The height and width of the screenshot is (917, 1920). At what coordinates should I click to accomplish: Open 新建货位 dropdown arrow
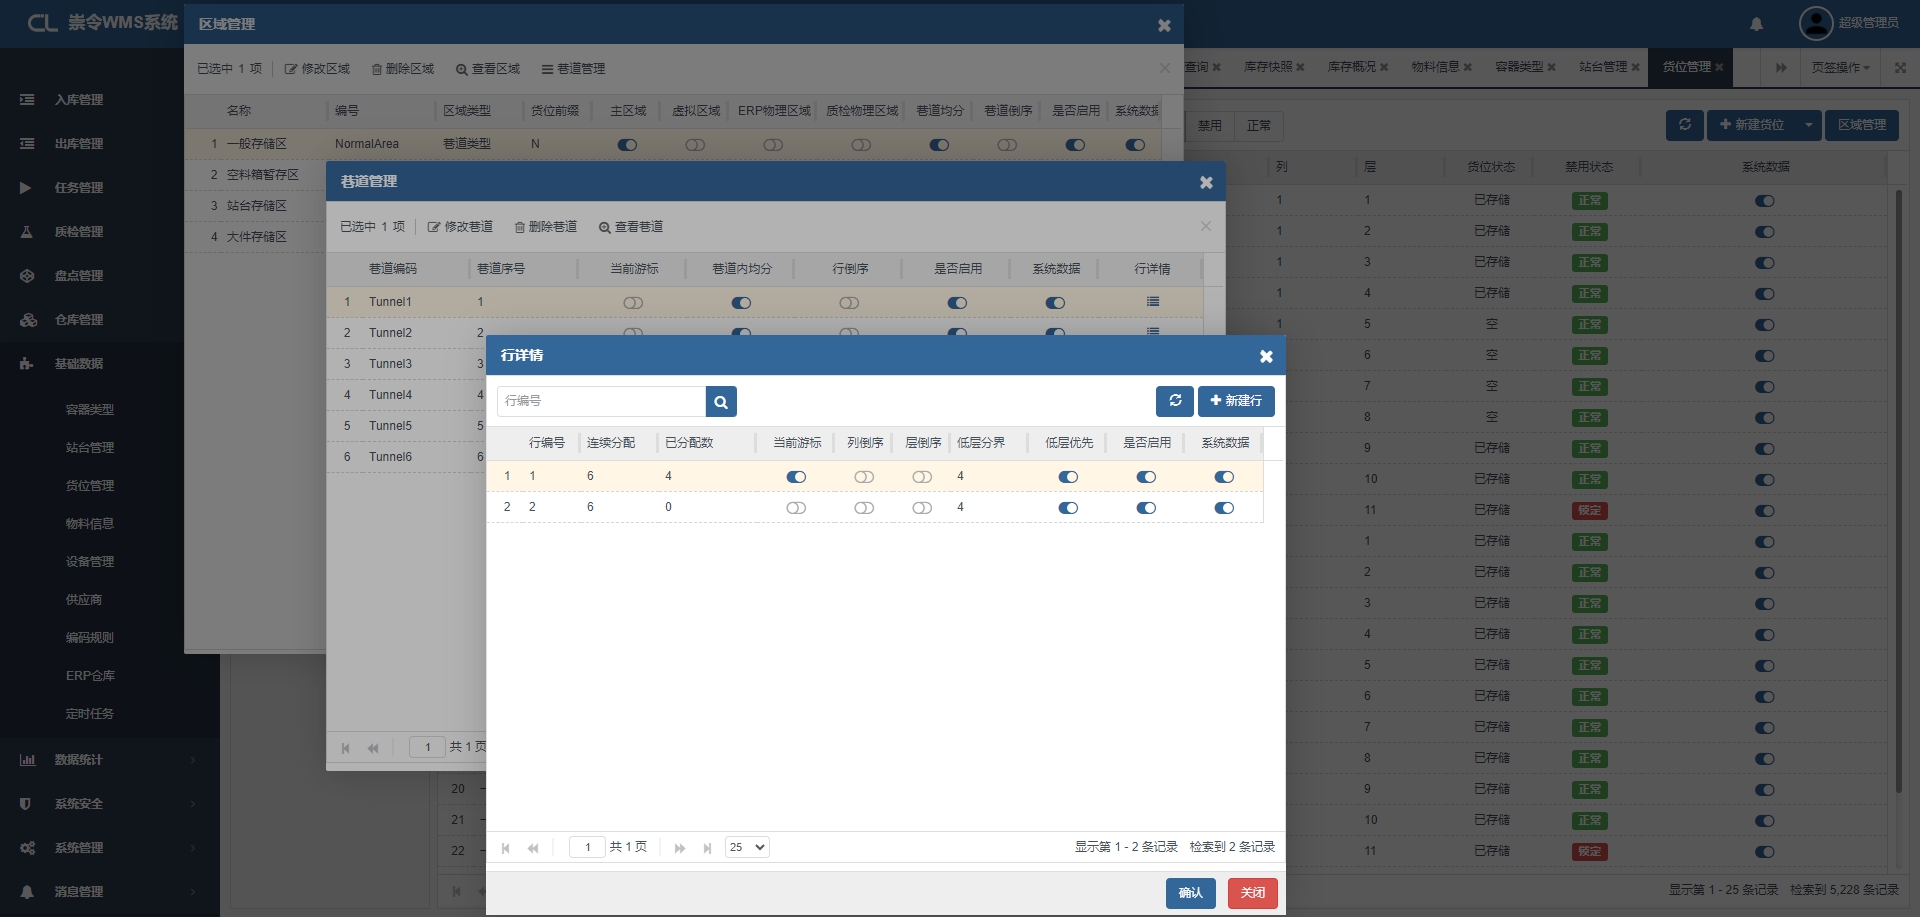coord(1808,125)
